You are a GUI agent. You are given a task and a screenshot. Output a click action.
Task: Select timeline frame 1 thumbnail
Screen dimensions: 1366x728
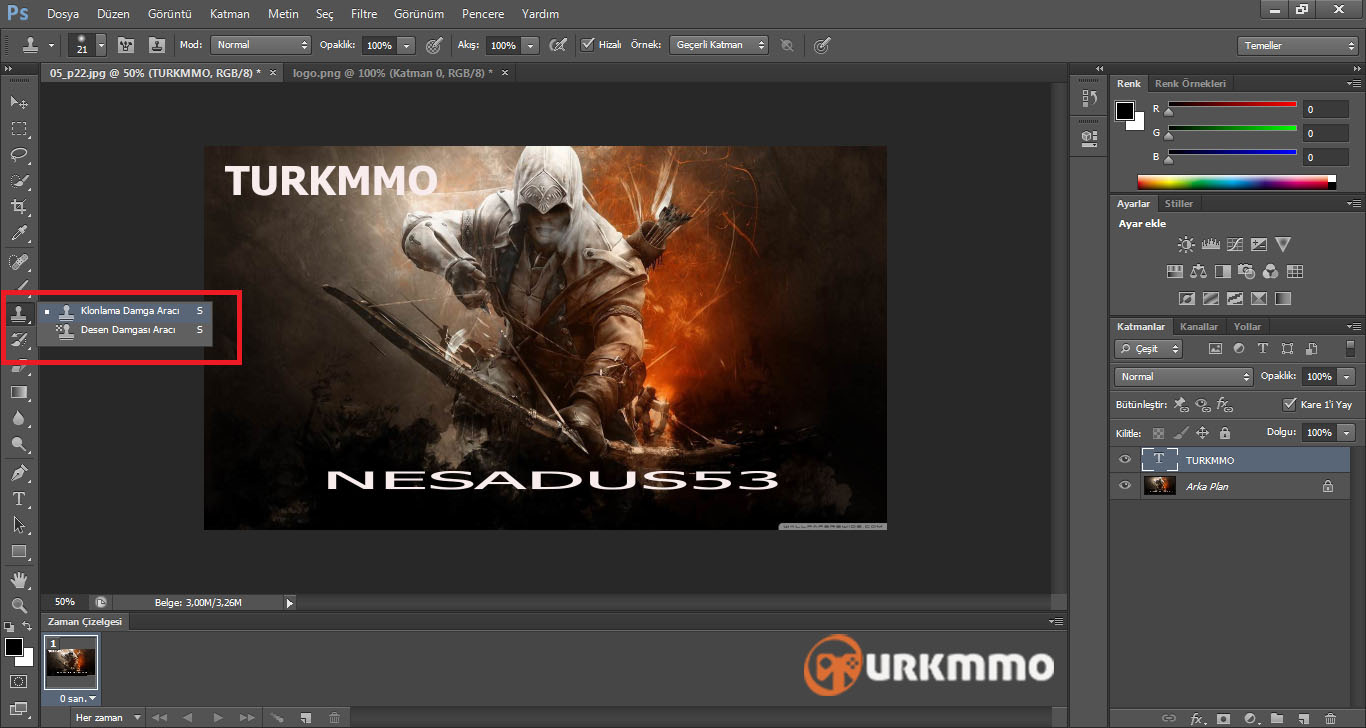click(71, 662)
